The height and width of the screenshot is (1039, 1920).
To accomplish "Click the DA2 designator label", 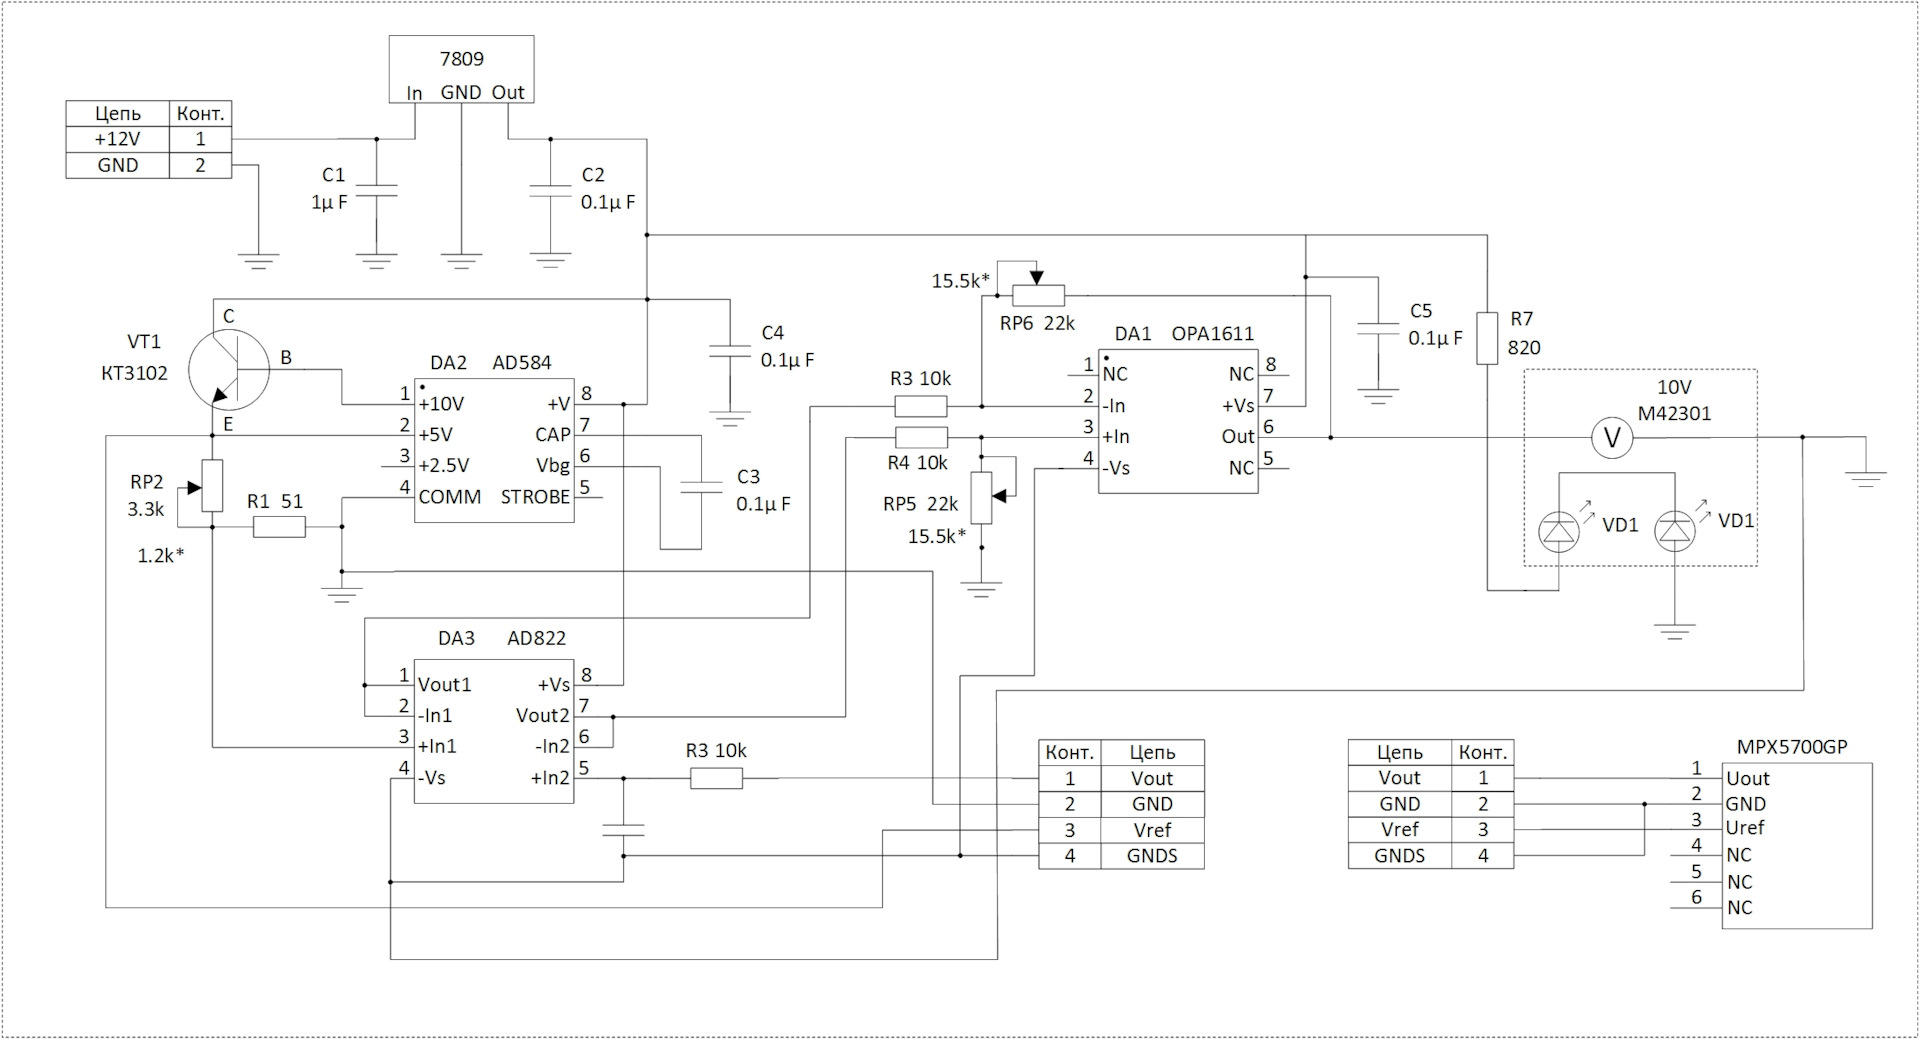I will pos(449,363).
